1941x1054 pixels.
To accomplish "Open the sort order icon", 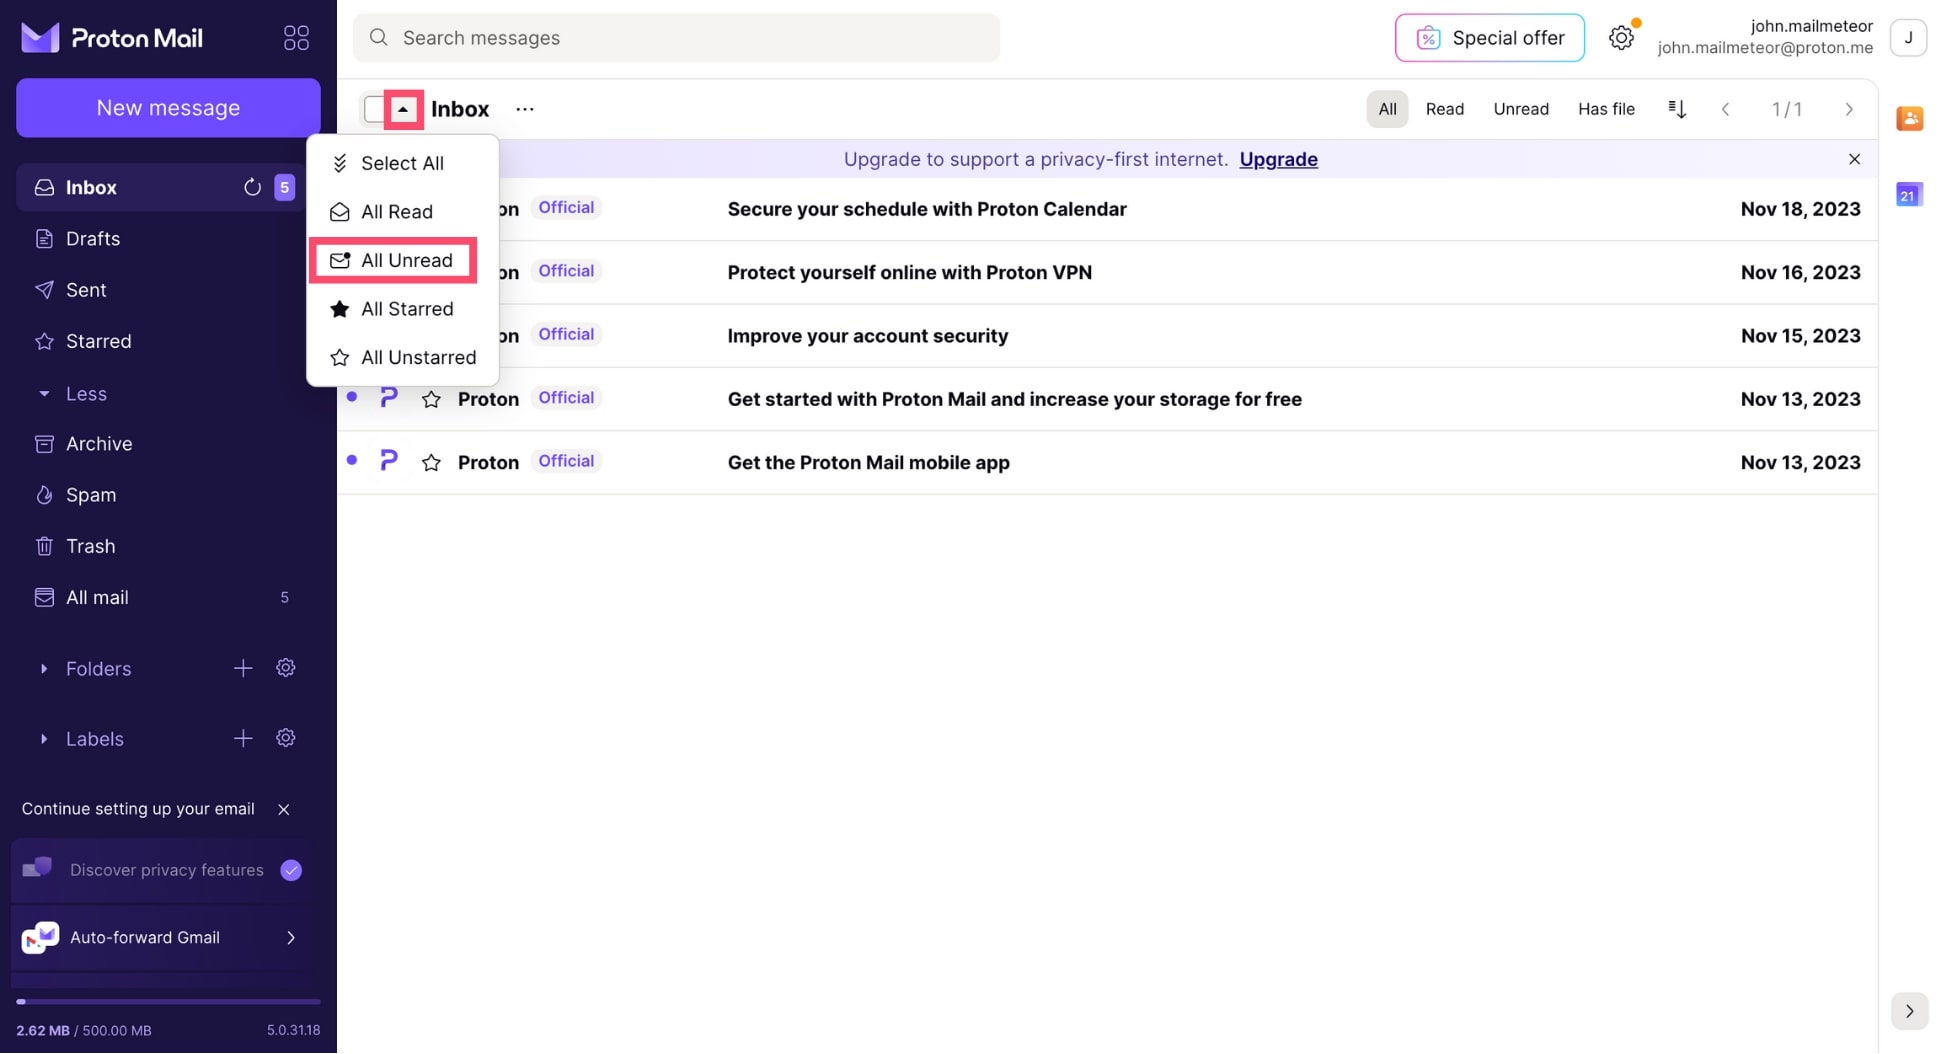I will 1677,109.
